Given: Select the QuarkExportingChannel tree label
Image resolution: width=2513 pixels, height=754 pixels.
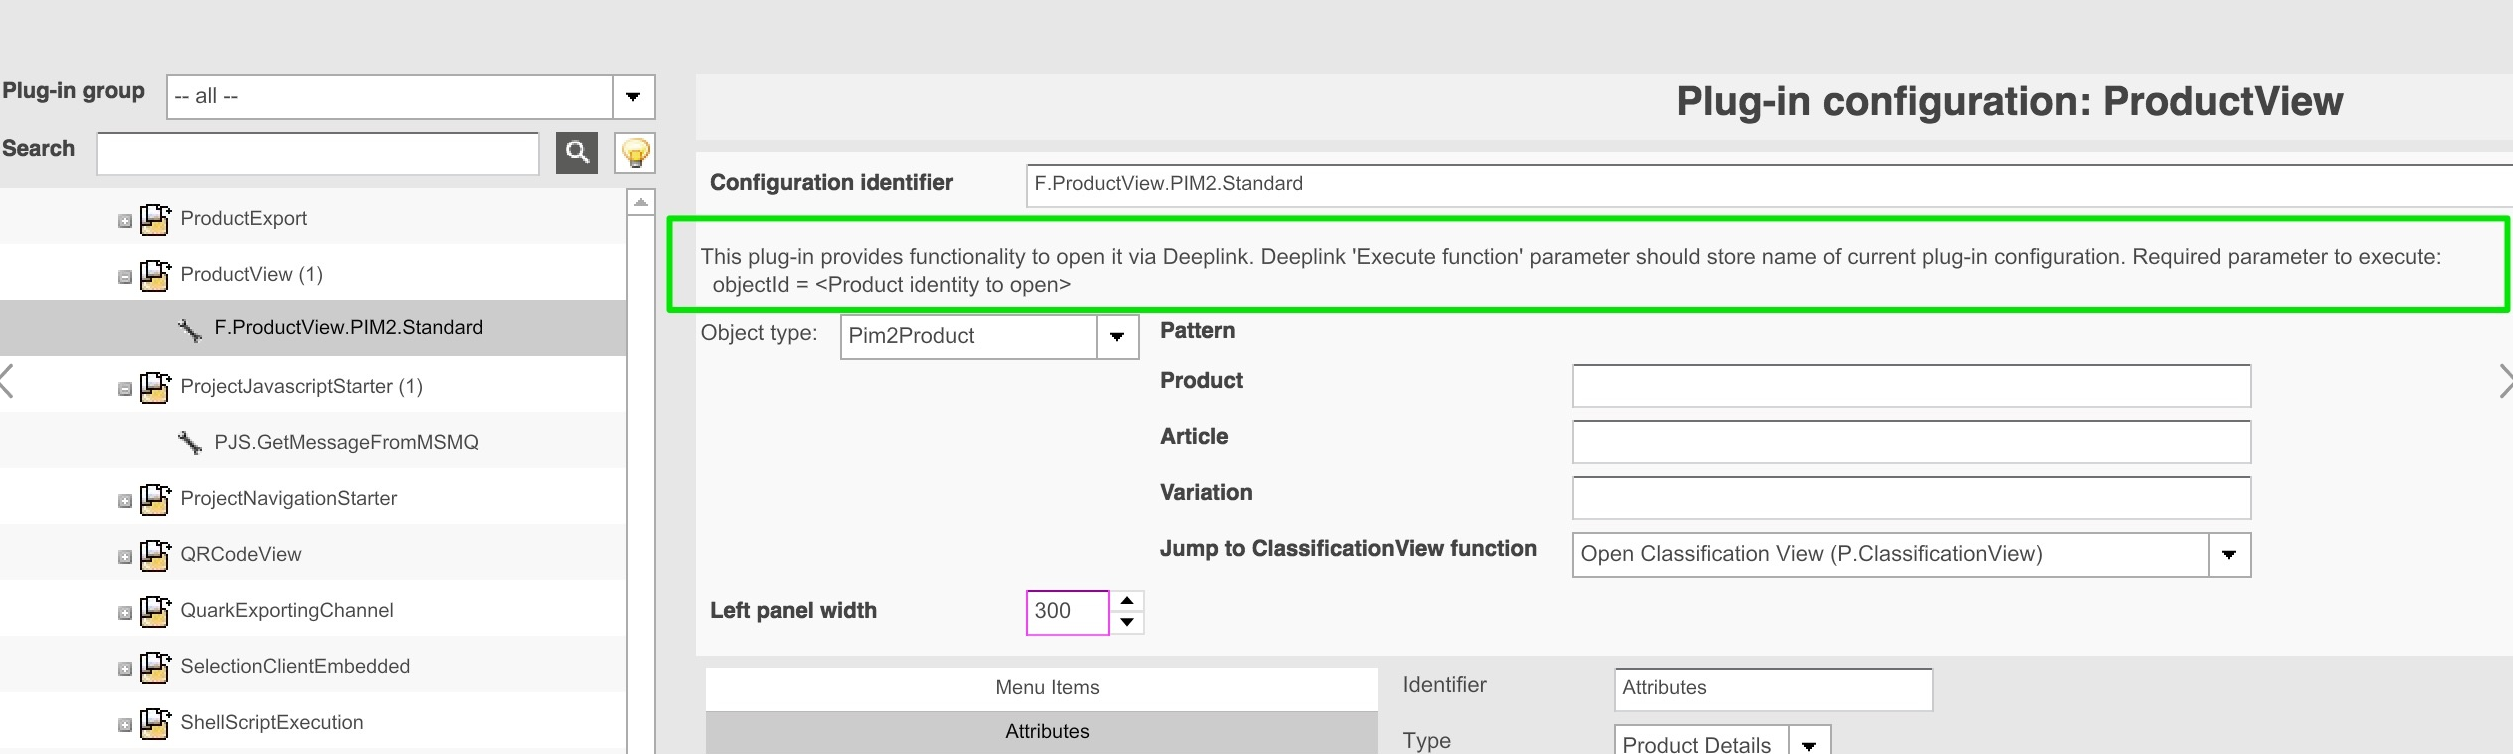Looking at the screenshot, I should 286,611.
